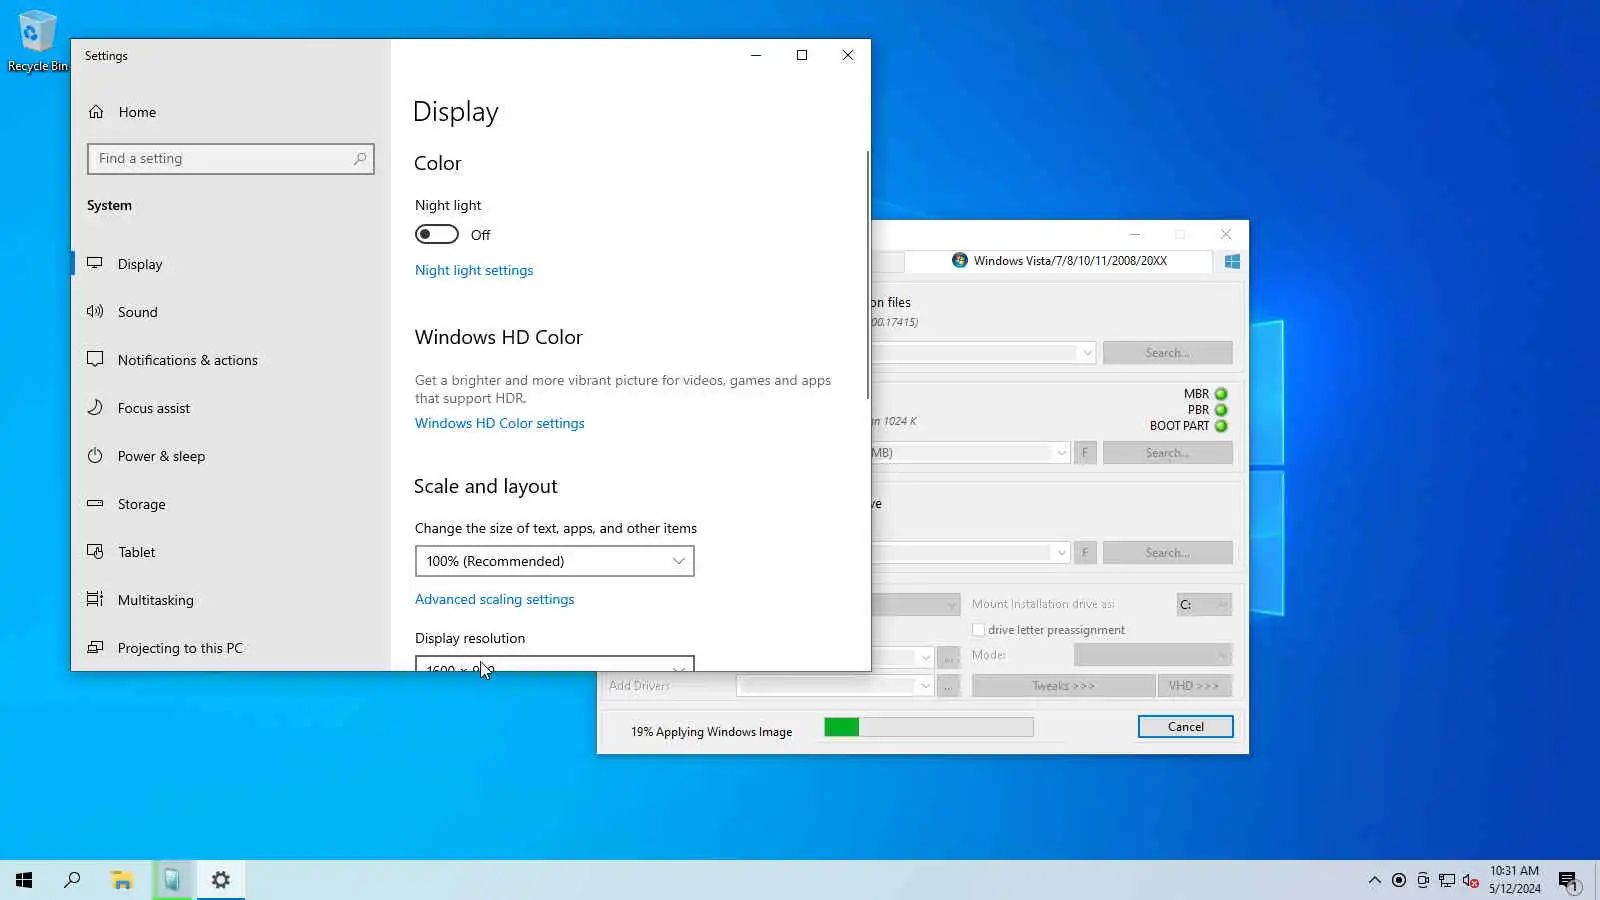Image resolution: width=1600 pixels, height=900 pixels.
Task: Open the 100% (Recommended) scaling dropdown
Action: pos(554,561)
